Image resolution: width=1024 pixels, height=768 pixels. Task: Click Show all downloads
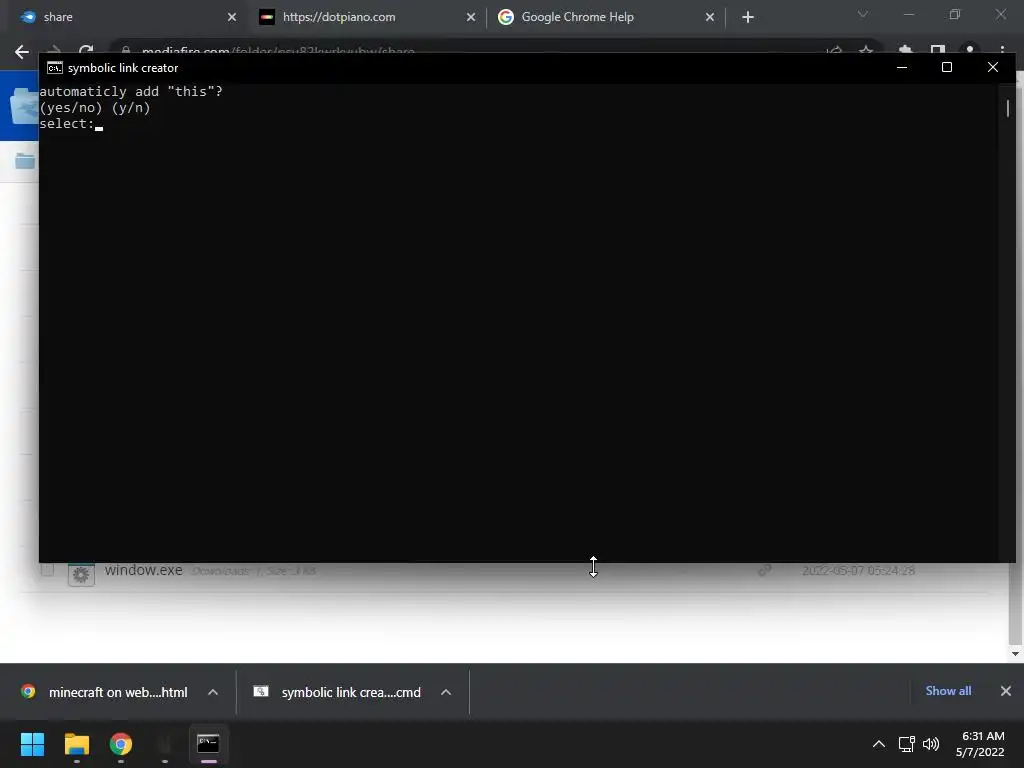pos(948,691)
